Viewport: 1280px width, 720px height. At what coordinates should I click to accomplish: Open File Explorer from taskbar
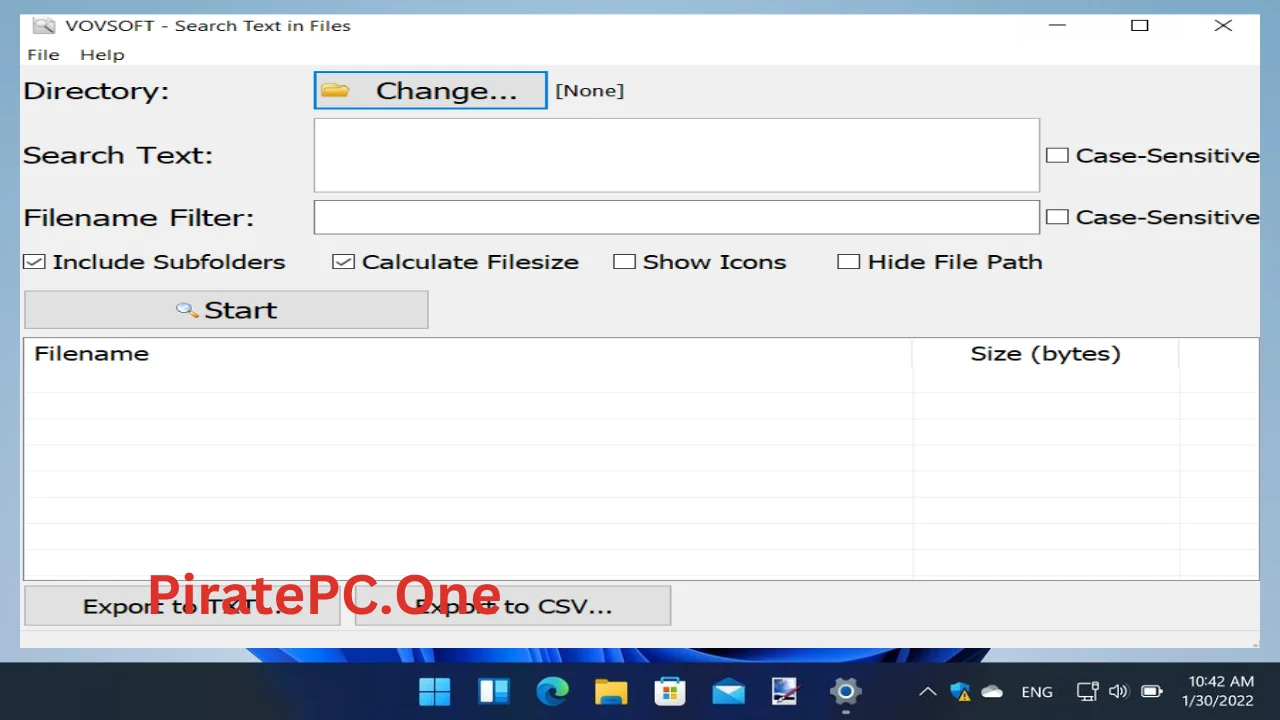pos(611,691)
